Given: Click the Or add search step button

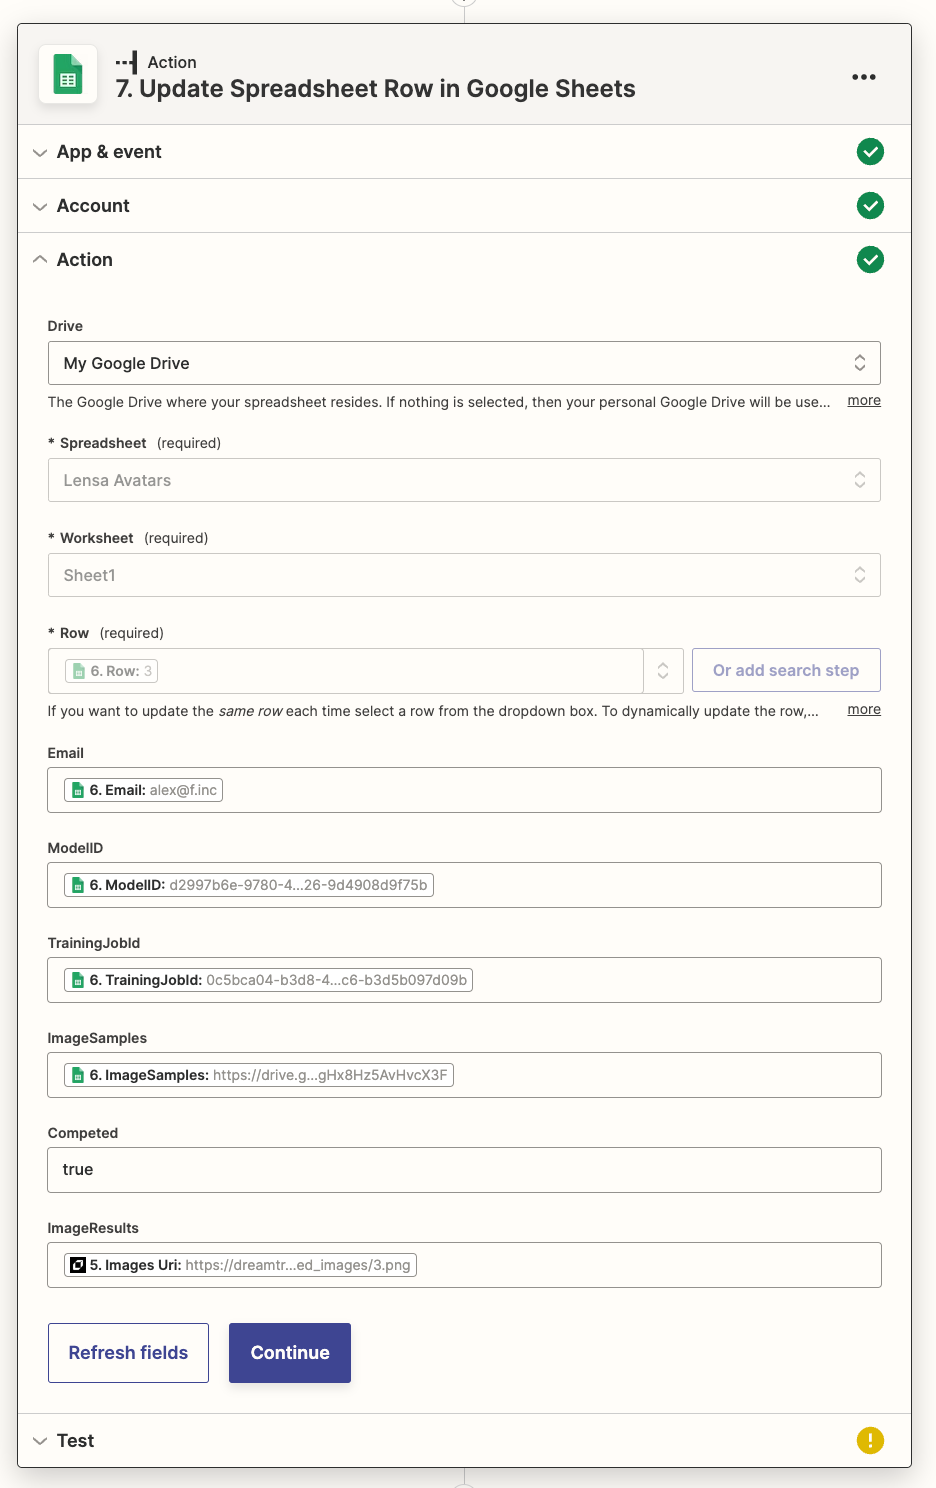Looking at the screenshot, I should point(786,670).
